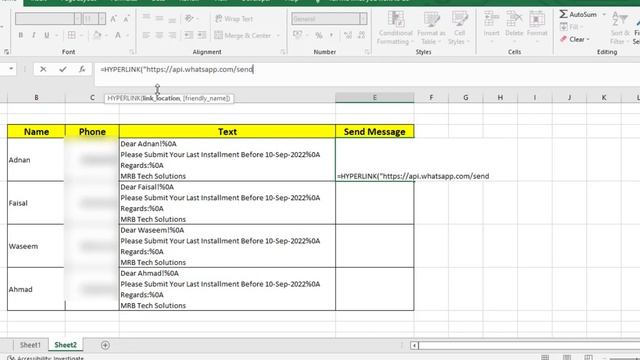Open the Name Box dropdown arrow
Image resolution: width=640 pixels, height=360 pixels.
[11, 69]
